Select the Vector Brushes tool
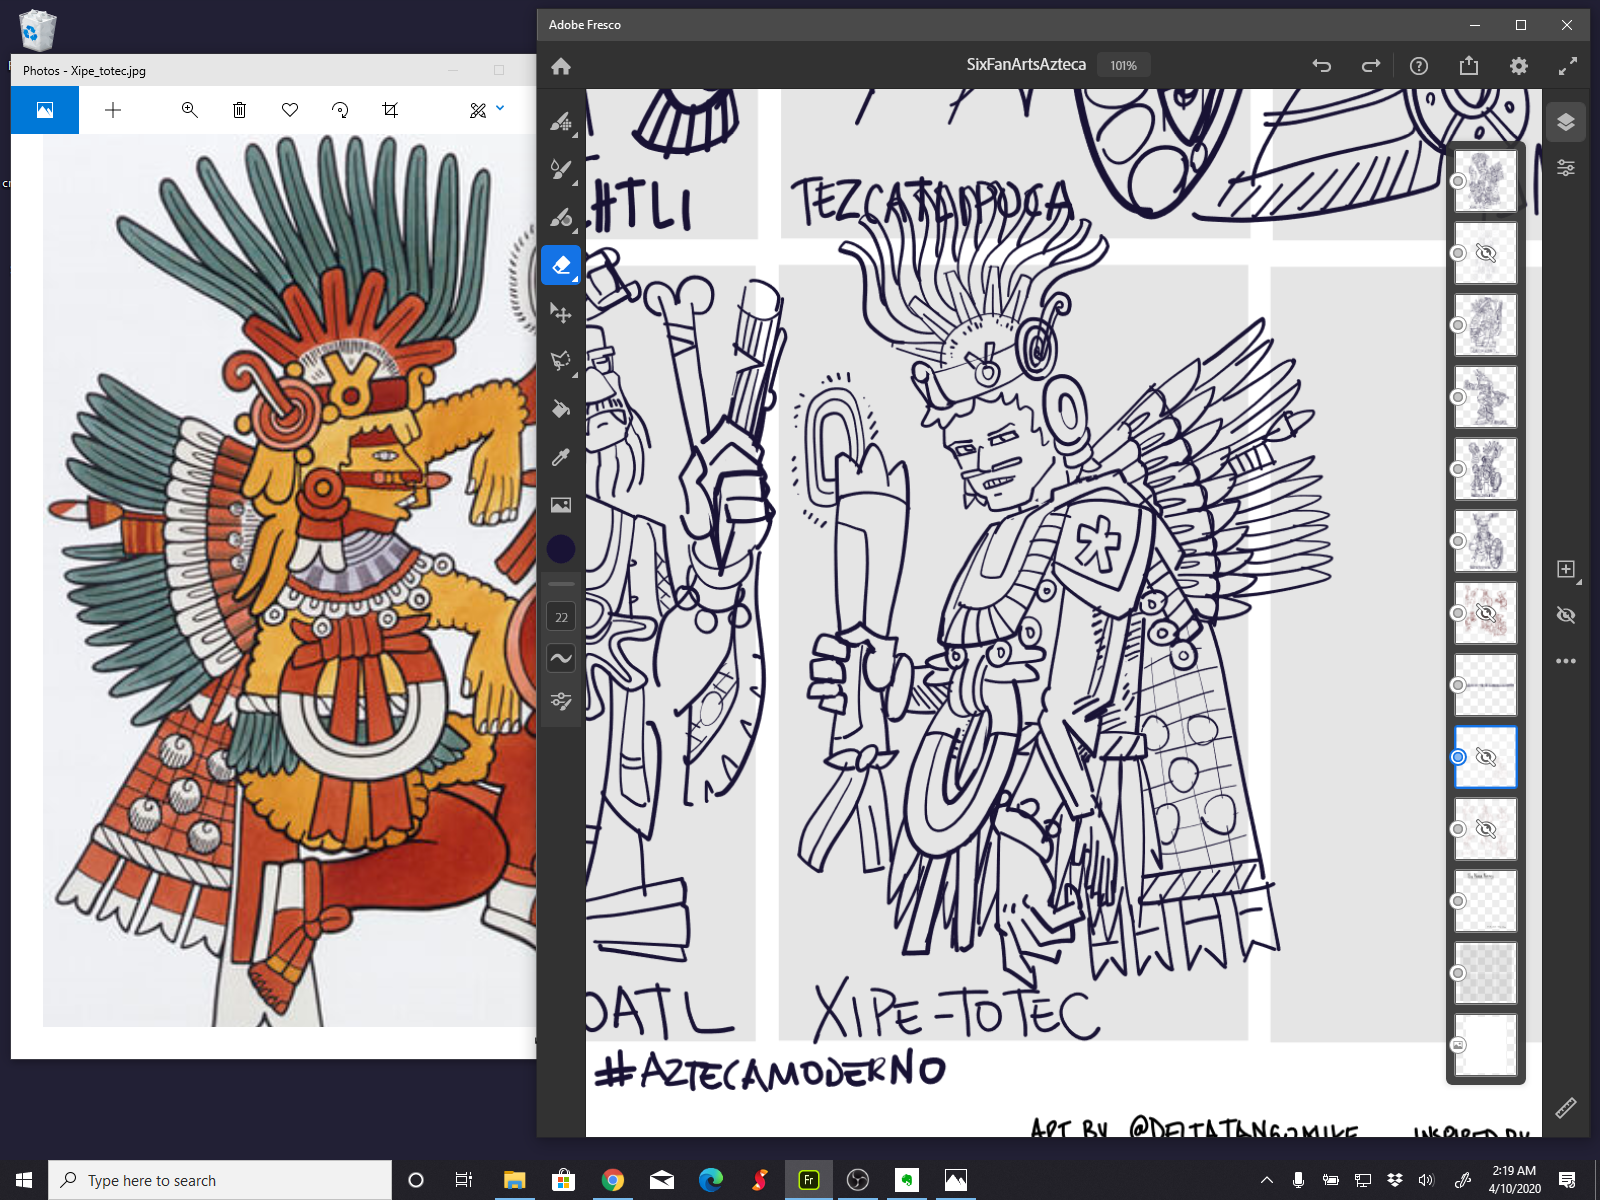This screenshot has width=1600, height=1200. (561, 217)
